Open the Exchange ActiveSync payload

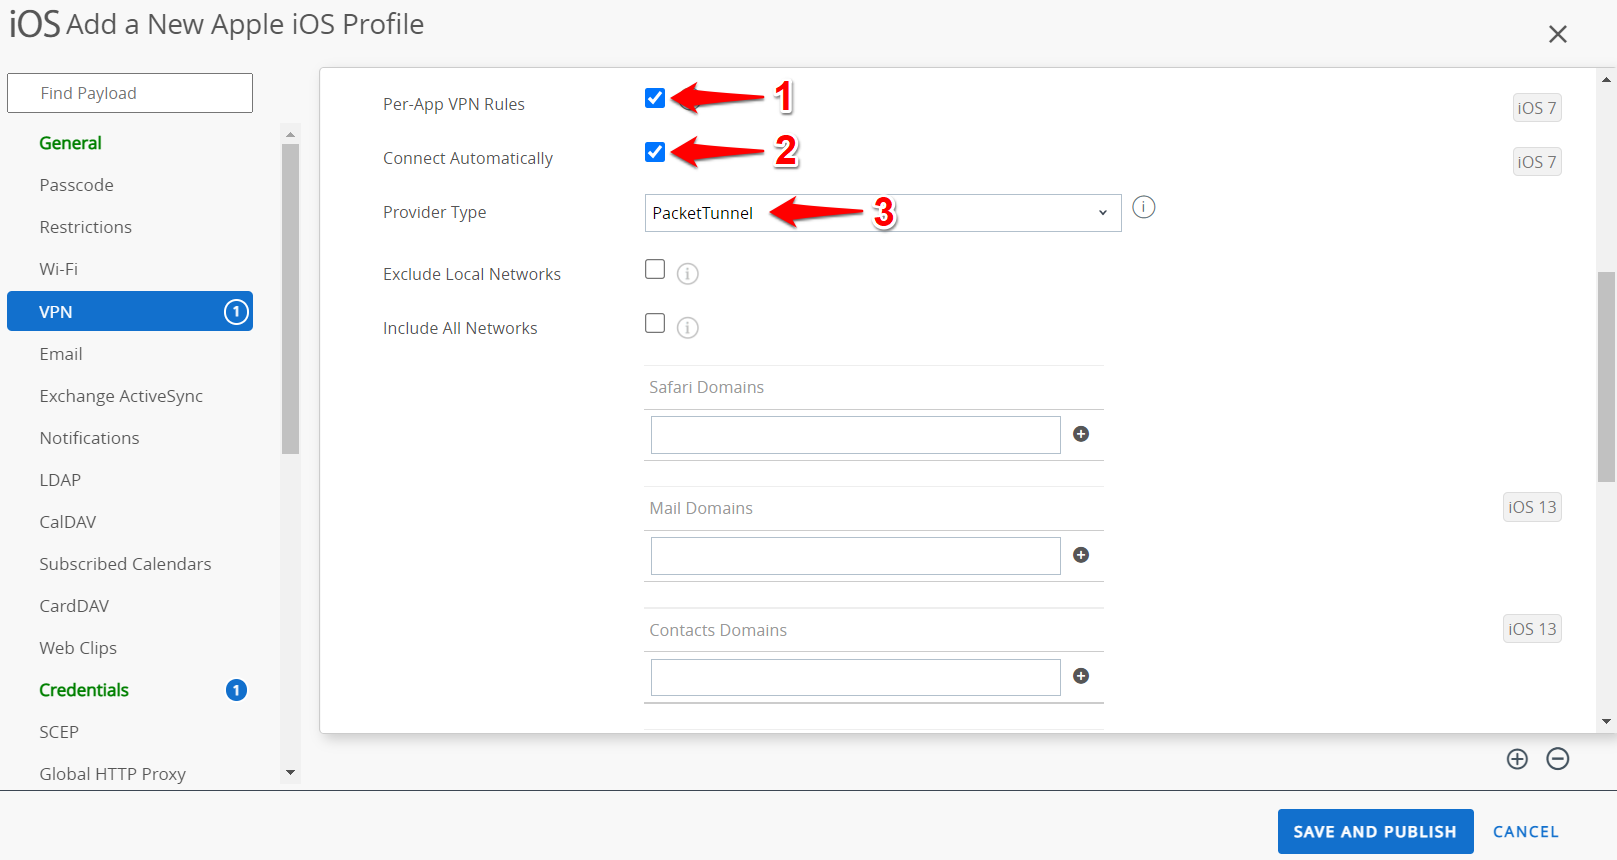[121, 396]
